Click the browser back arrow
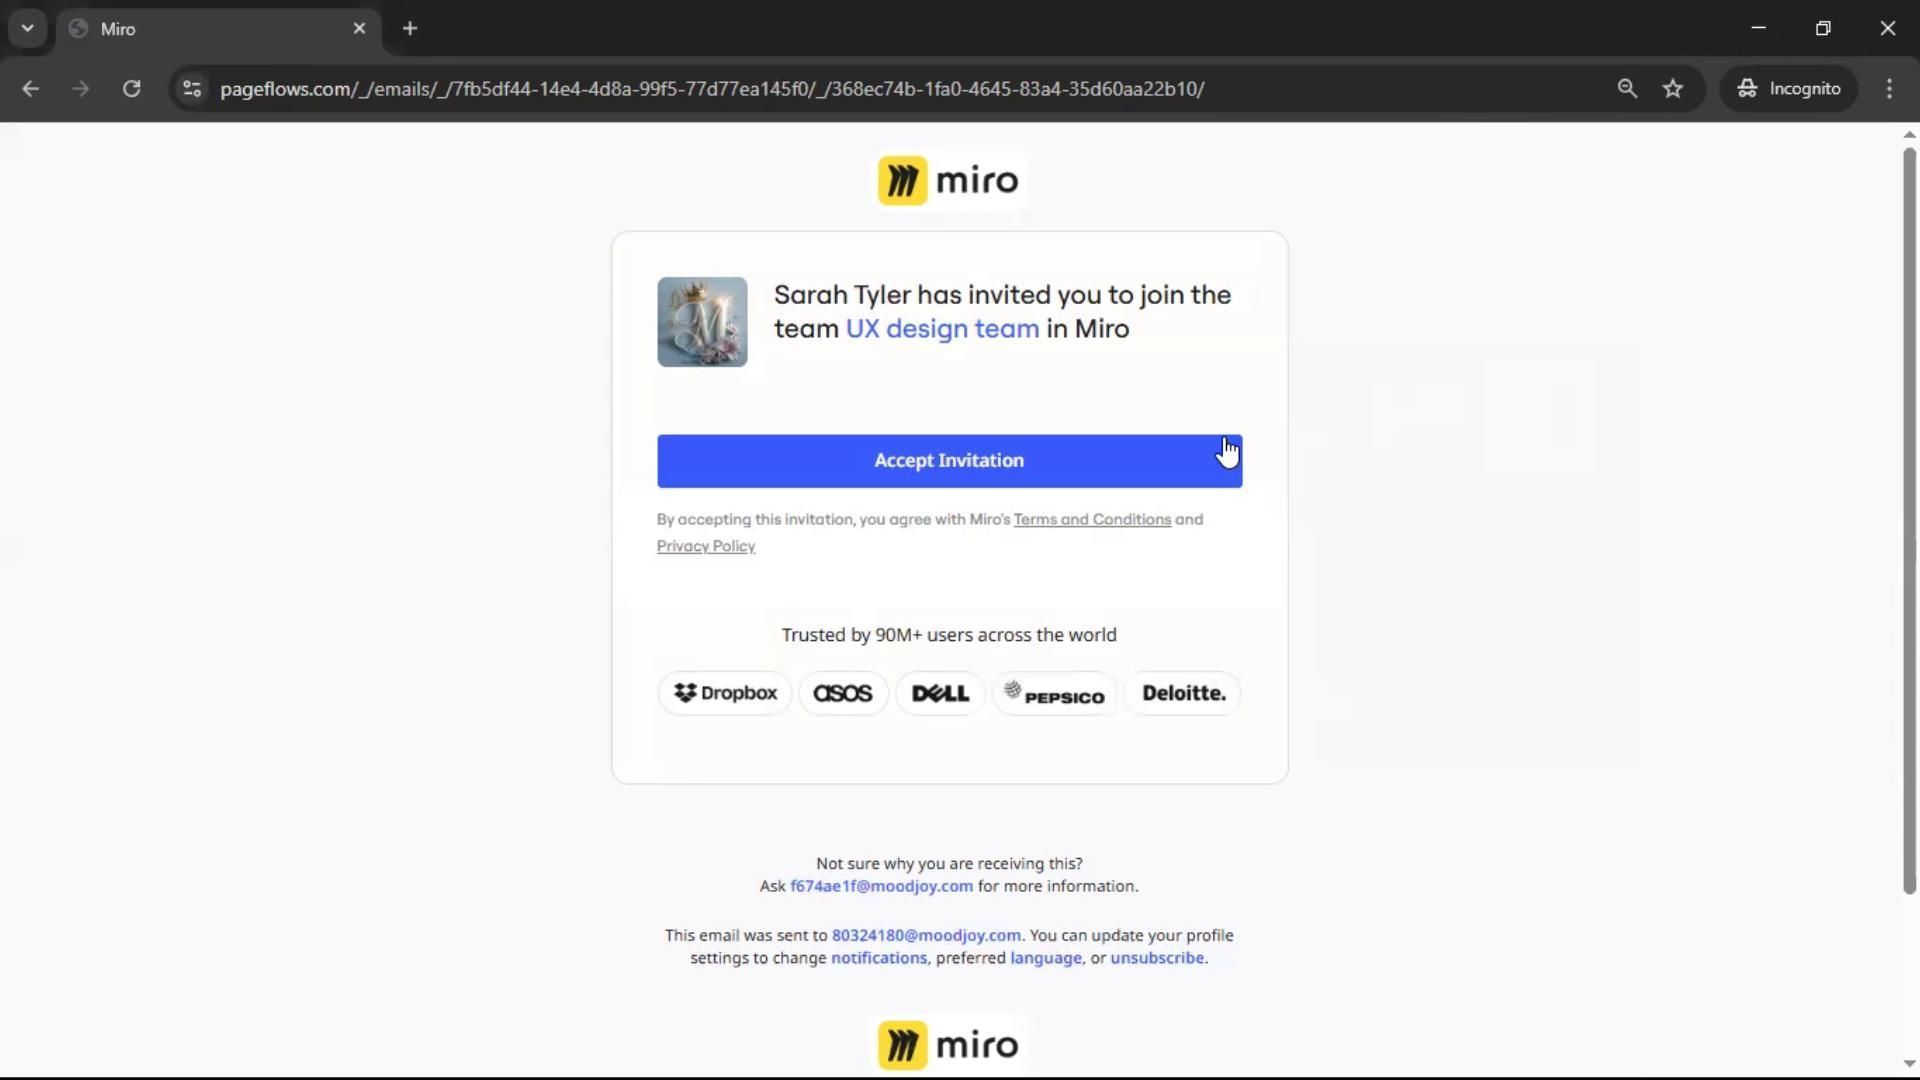The height and width of the screenshot is (1080, 1920). (x=30, y=89)
